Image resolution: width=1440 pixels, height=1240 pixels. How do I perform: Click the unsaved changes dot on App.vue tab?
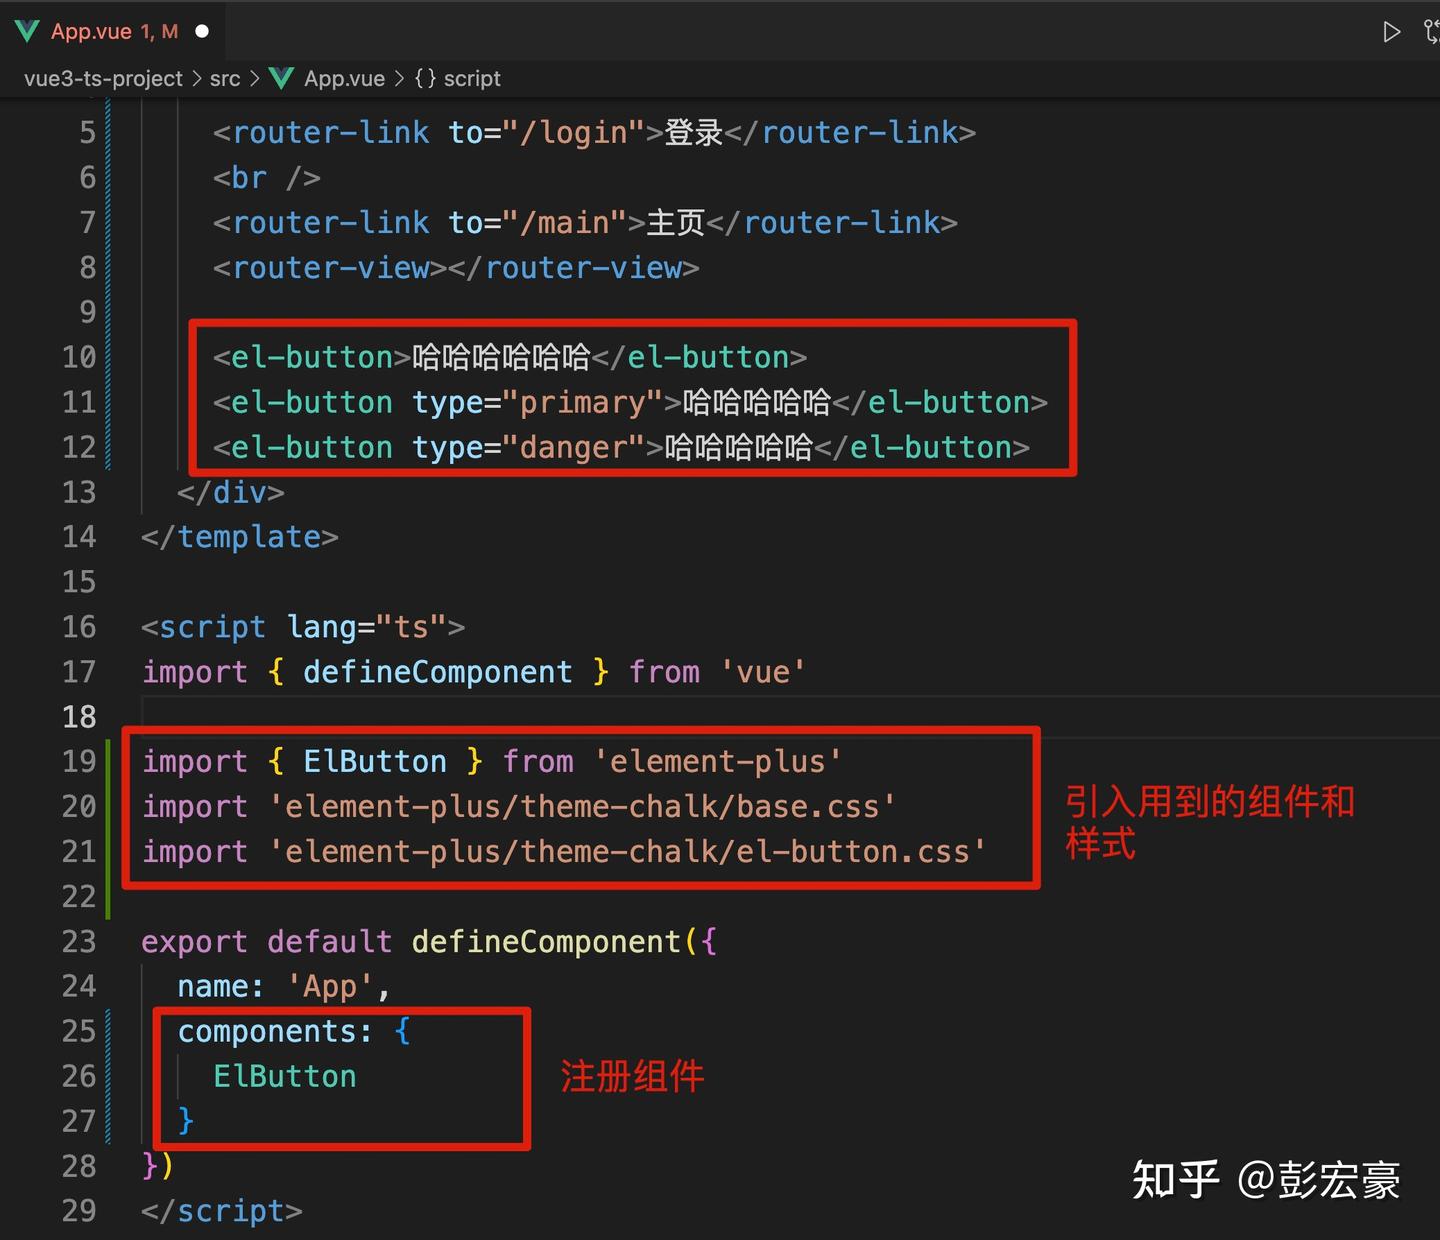(x=202, y=31)
